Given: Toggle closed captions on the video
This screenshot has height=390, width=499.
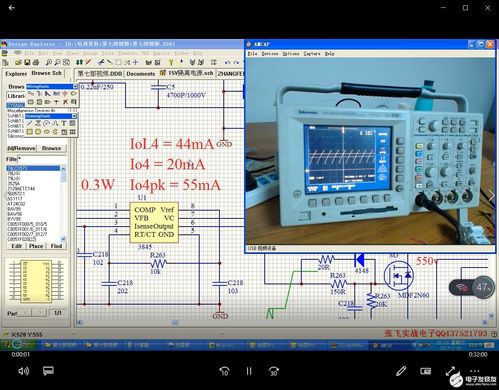Looking at the screenshot, I should pyautogui.click(x=48, y=371).
